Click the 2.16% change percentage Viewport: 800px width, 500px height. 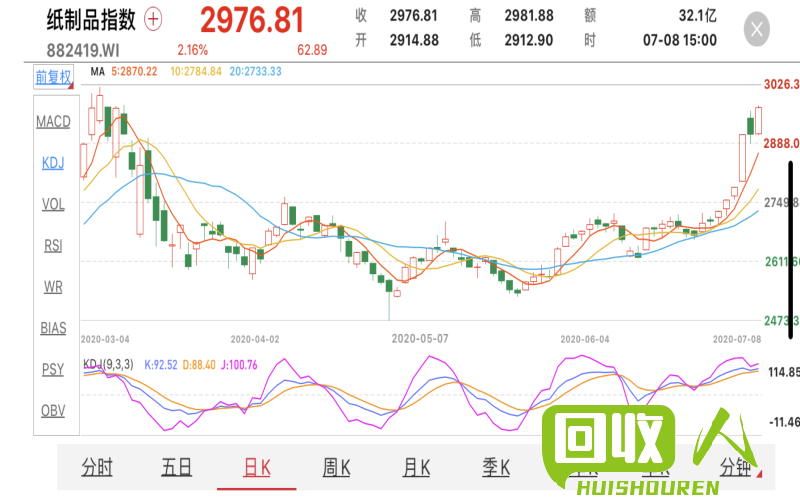pyautogui.click(x=192, y=50)
